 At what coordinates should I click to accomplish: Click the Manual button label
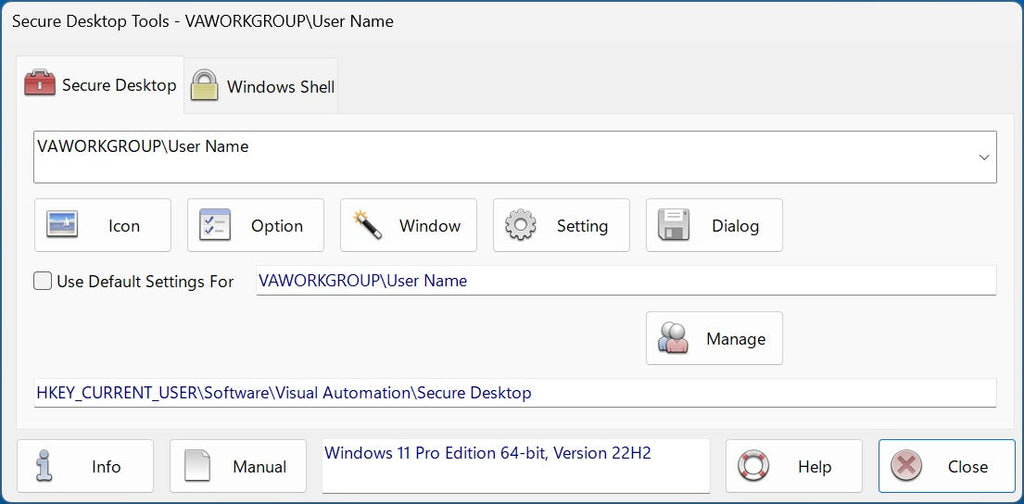pyautogui.click(x=259, y=467)
